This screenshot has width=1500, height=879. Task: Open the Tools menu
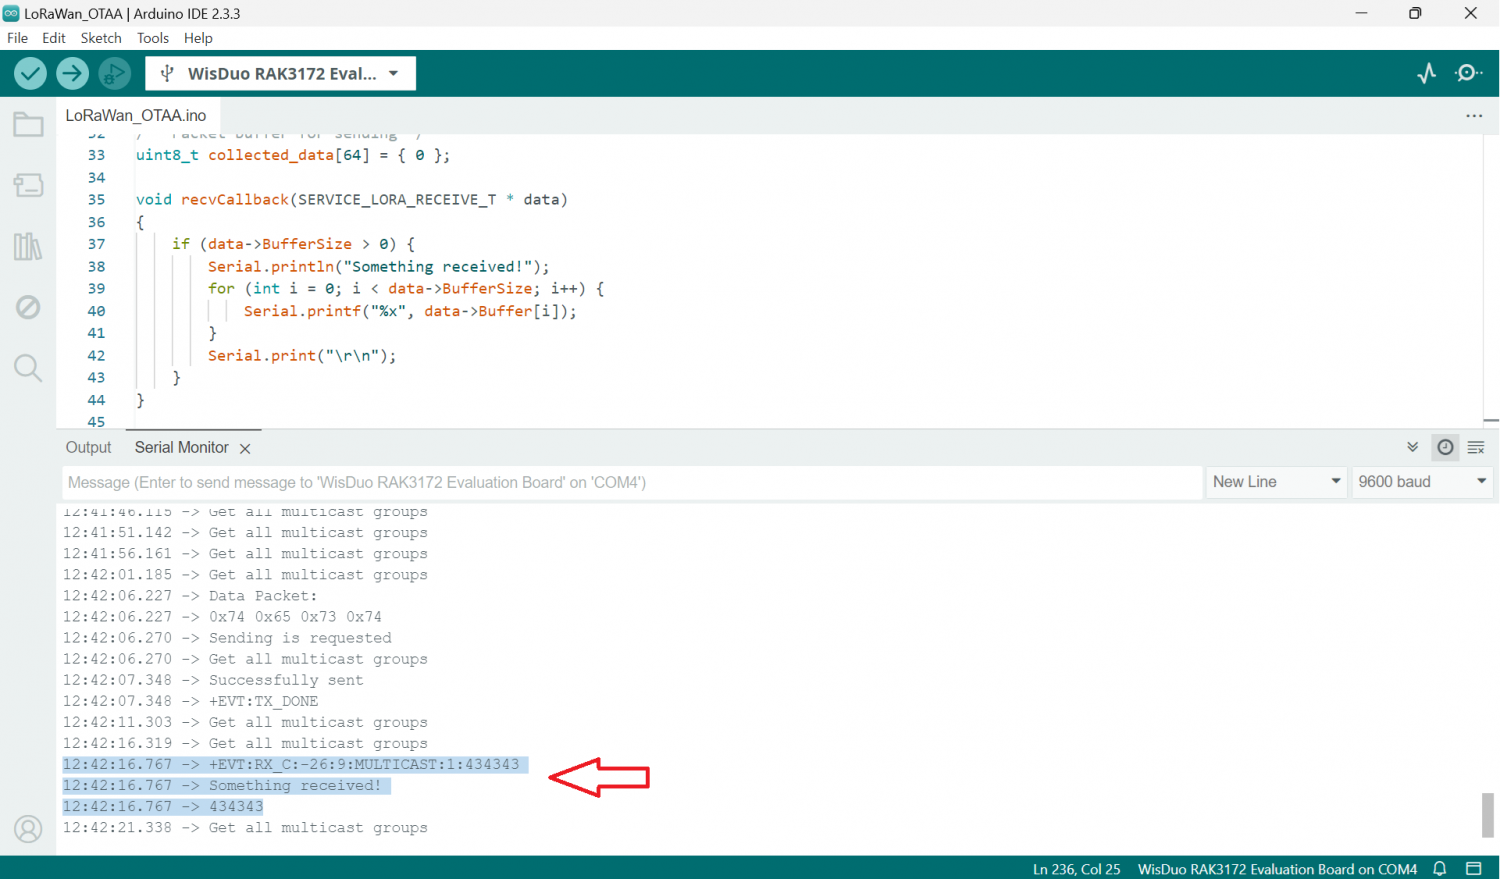(x=152, y=38)
